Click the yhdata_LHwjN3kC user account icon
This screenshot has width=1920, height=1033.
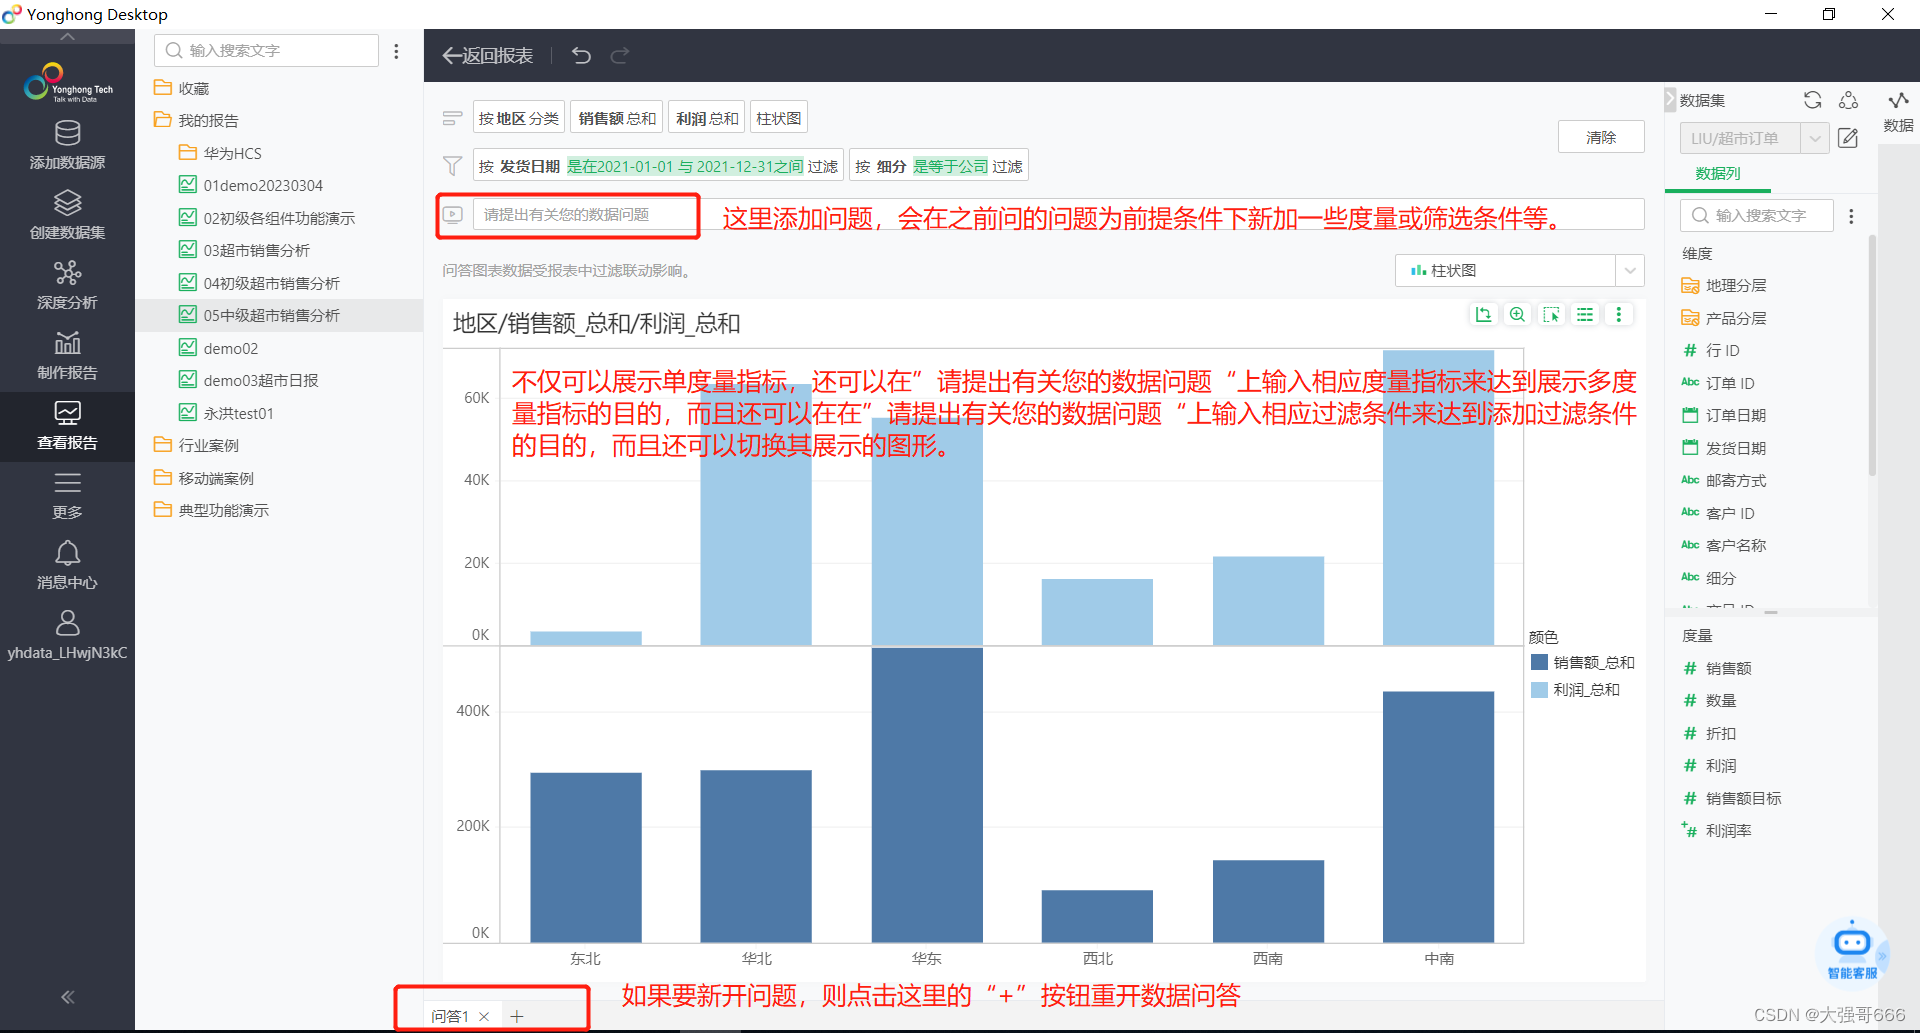(67, 623)
